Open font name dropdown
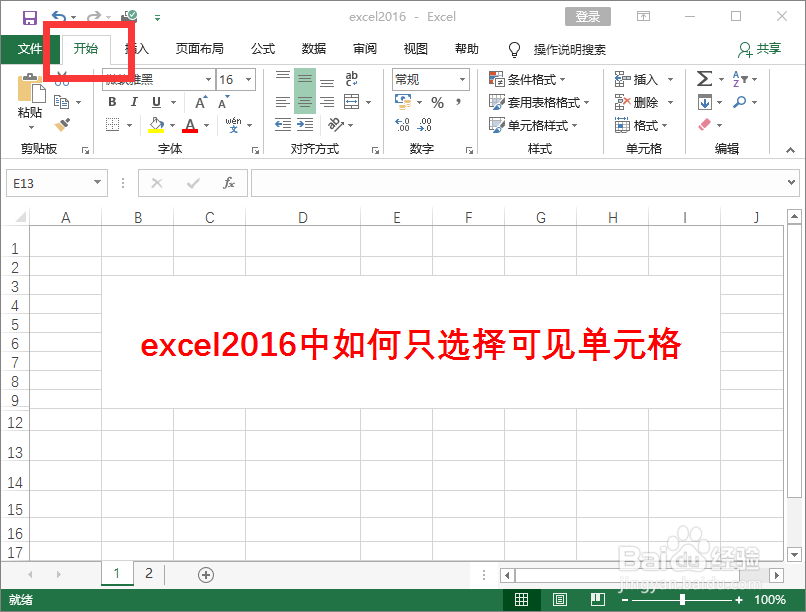Image resolution: width=806 pixels, height=612 pixels. pyautogui.click(x=208, y=79)
